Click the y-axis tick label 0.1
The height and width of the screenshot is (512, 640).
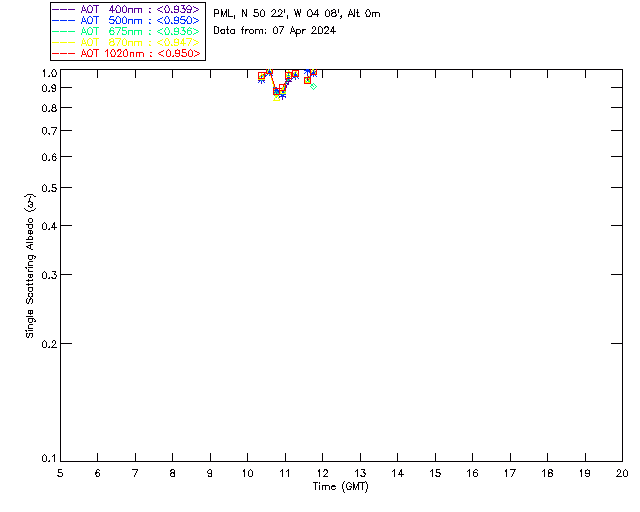click(x=51, y=459)
